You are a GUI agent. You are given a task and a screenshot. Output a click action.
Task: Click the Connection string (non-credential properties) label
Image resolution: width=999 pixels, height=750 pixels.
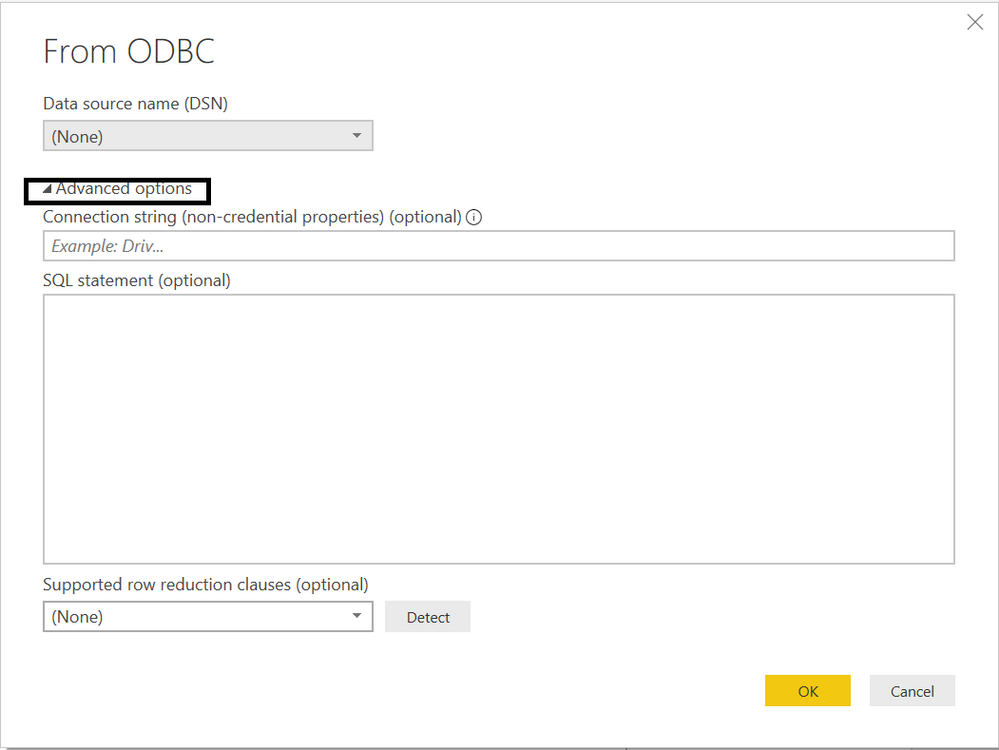(252, 217)
